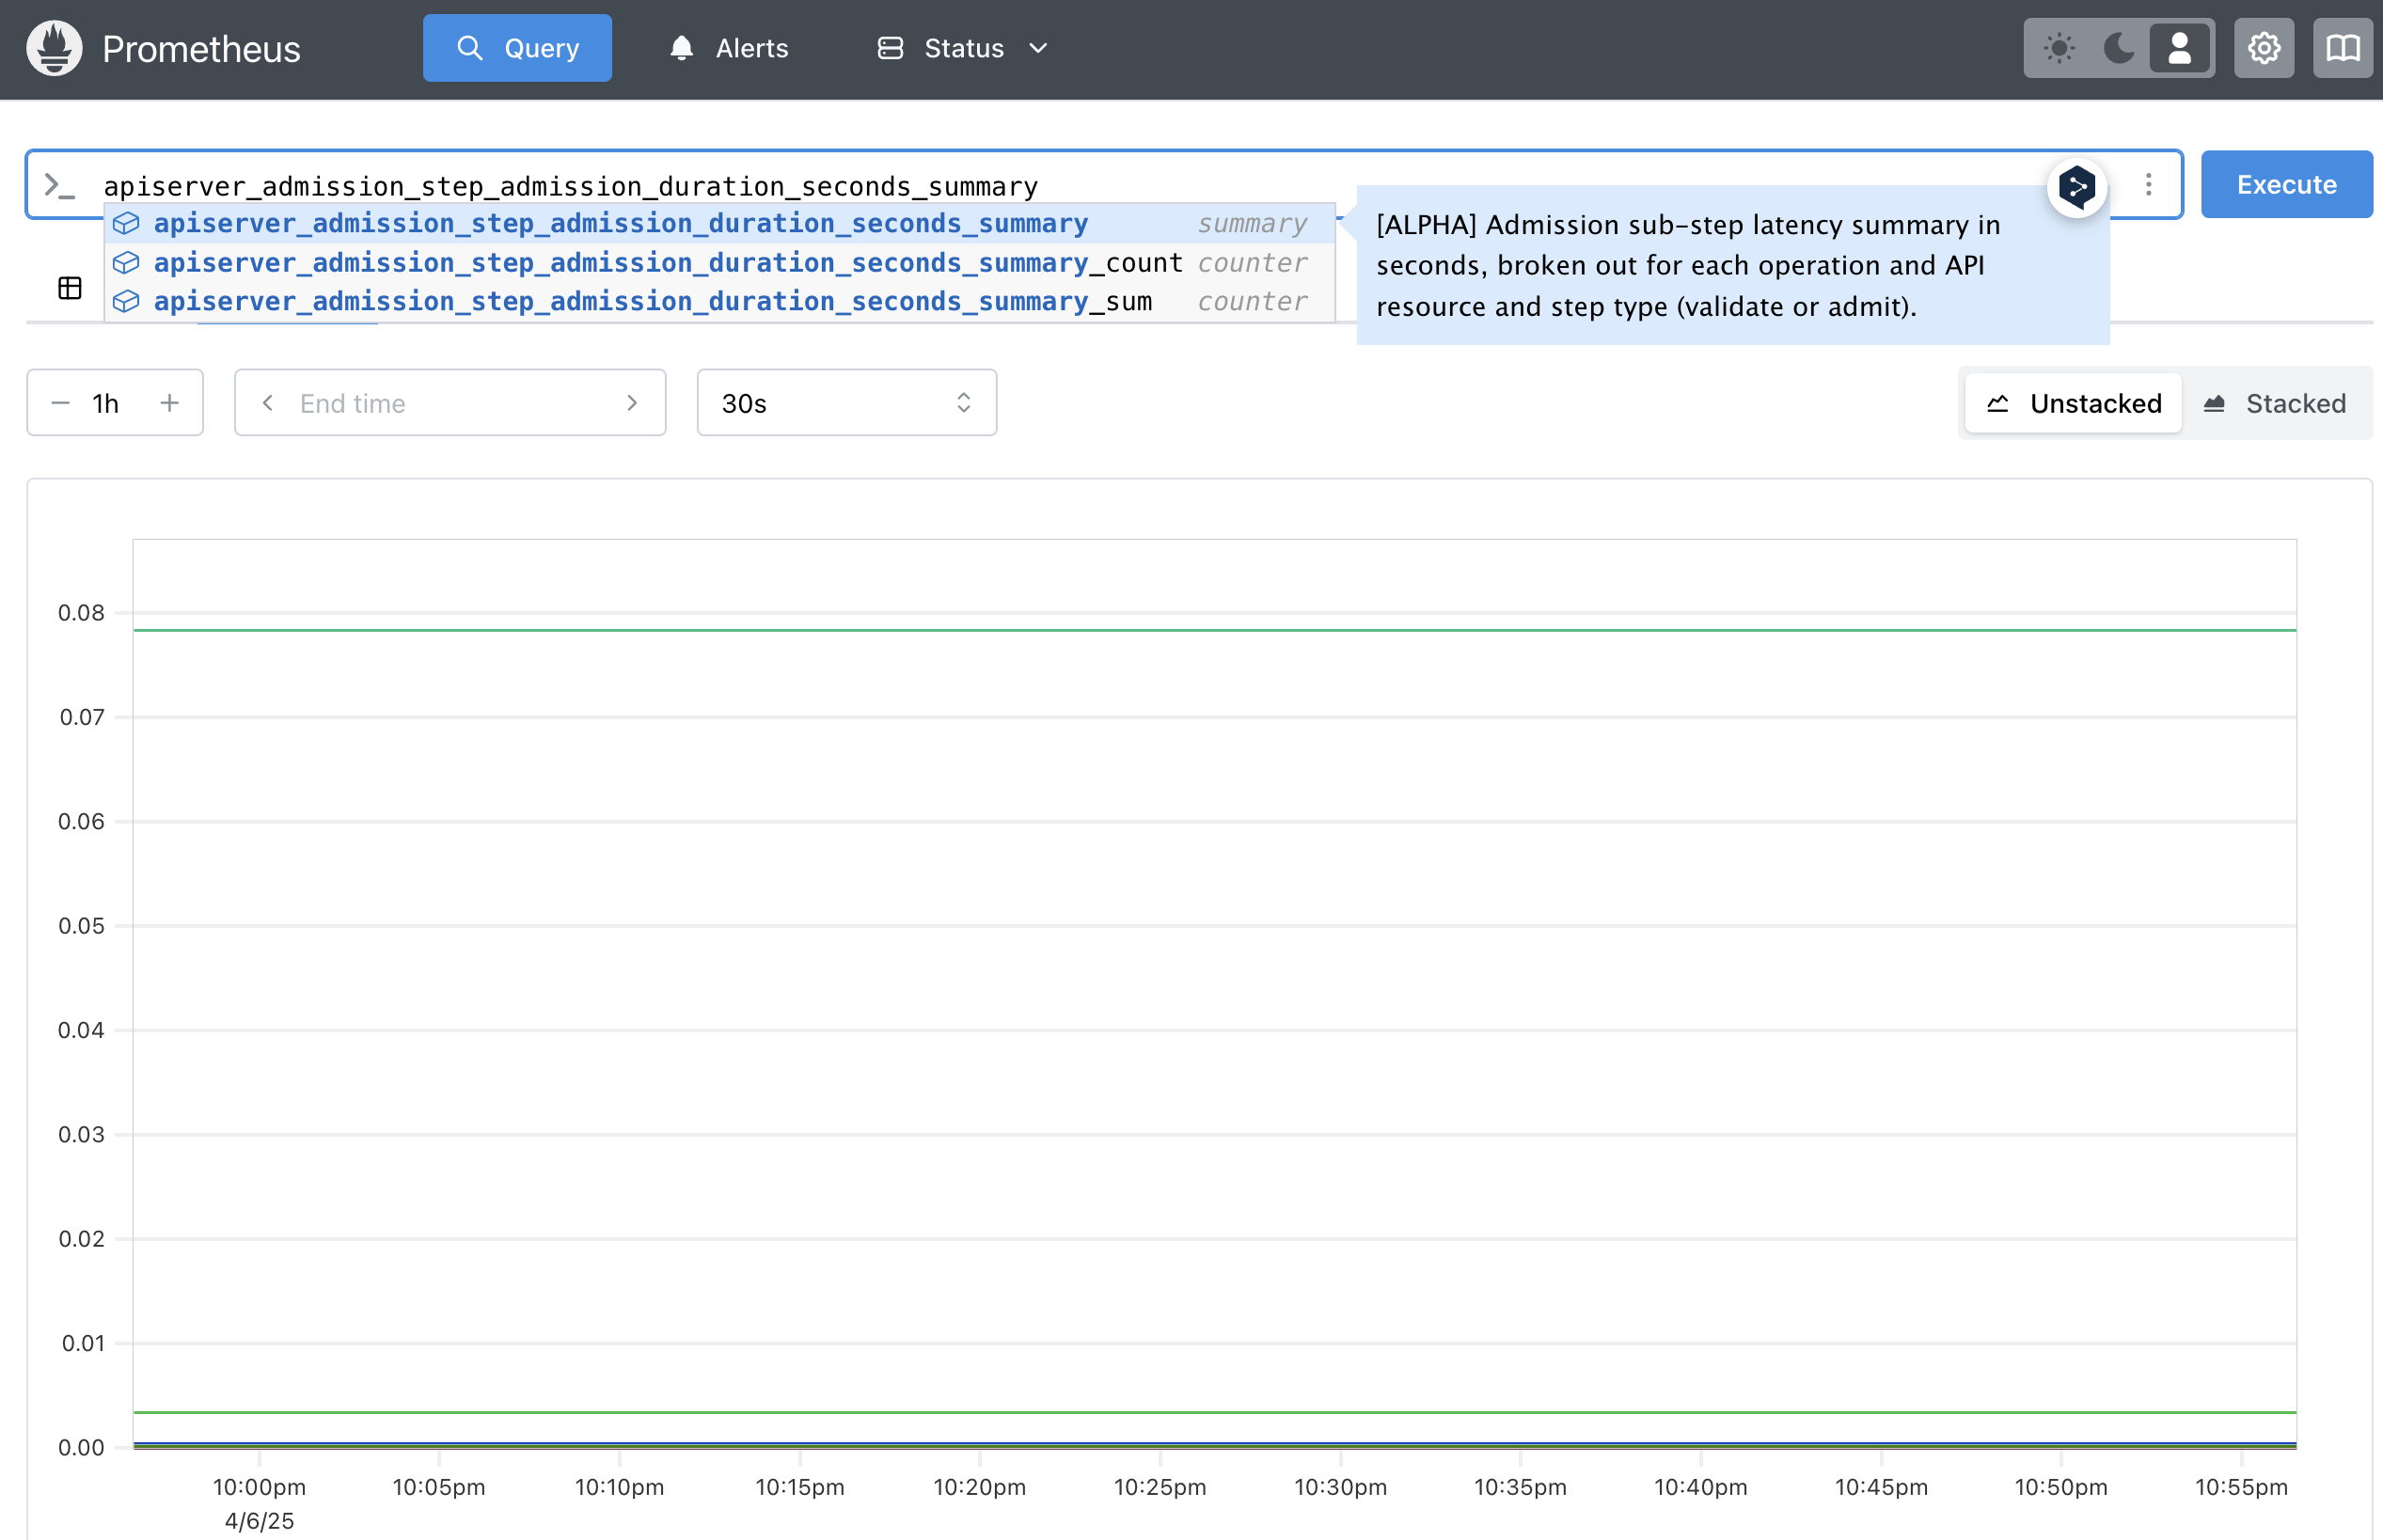Switch to light theme sun icon

click(2059, 48)
